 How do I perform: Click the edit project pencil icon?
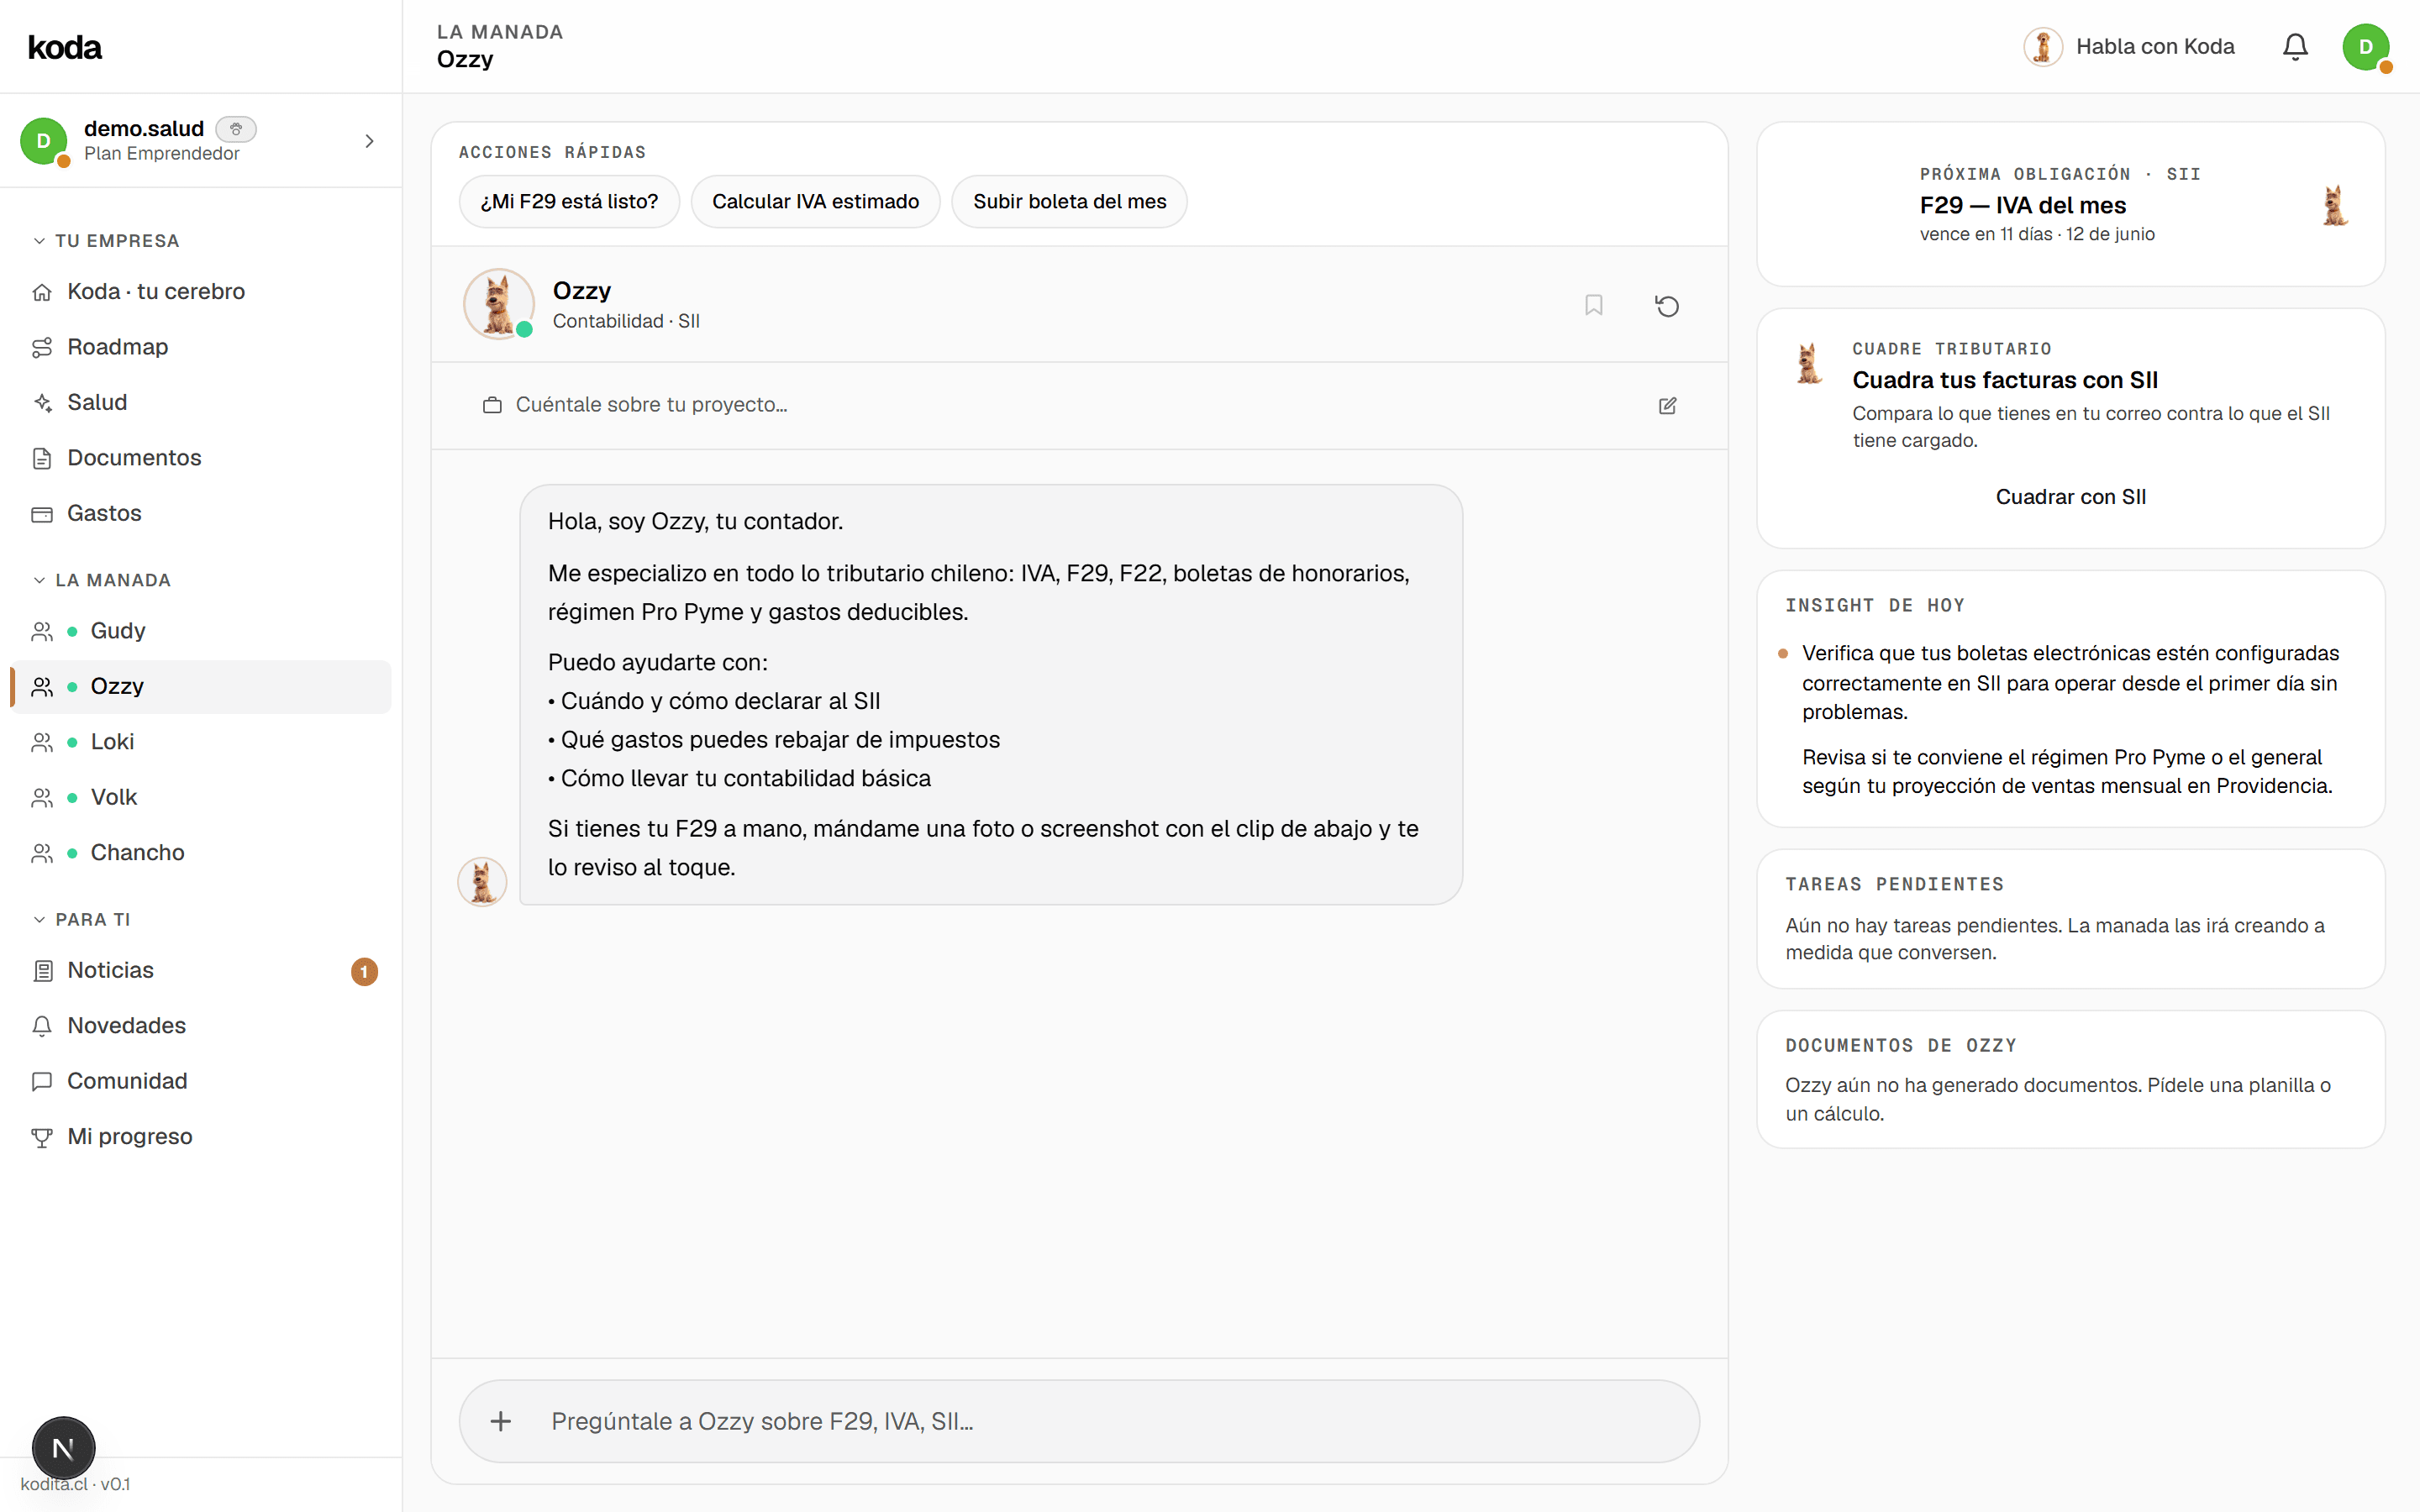[1667, 405]
